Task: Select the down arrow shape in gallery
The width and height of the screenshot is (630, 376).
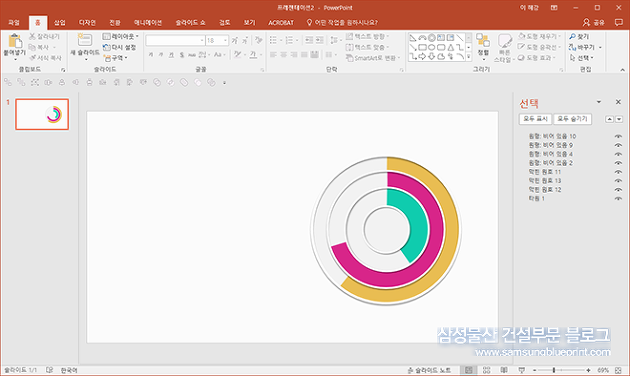Action: click(432, 57)
